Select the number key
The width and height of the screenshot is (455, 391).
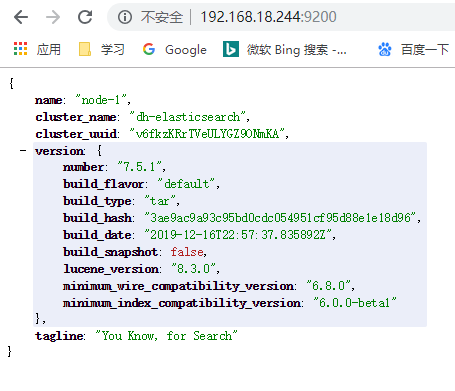(83, 166)
